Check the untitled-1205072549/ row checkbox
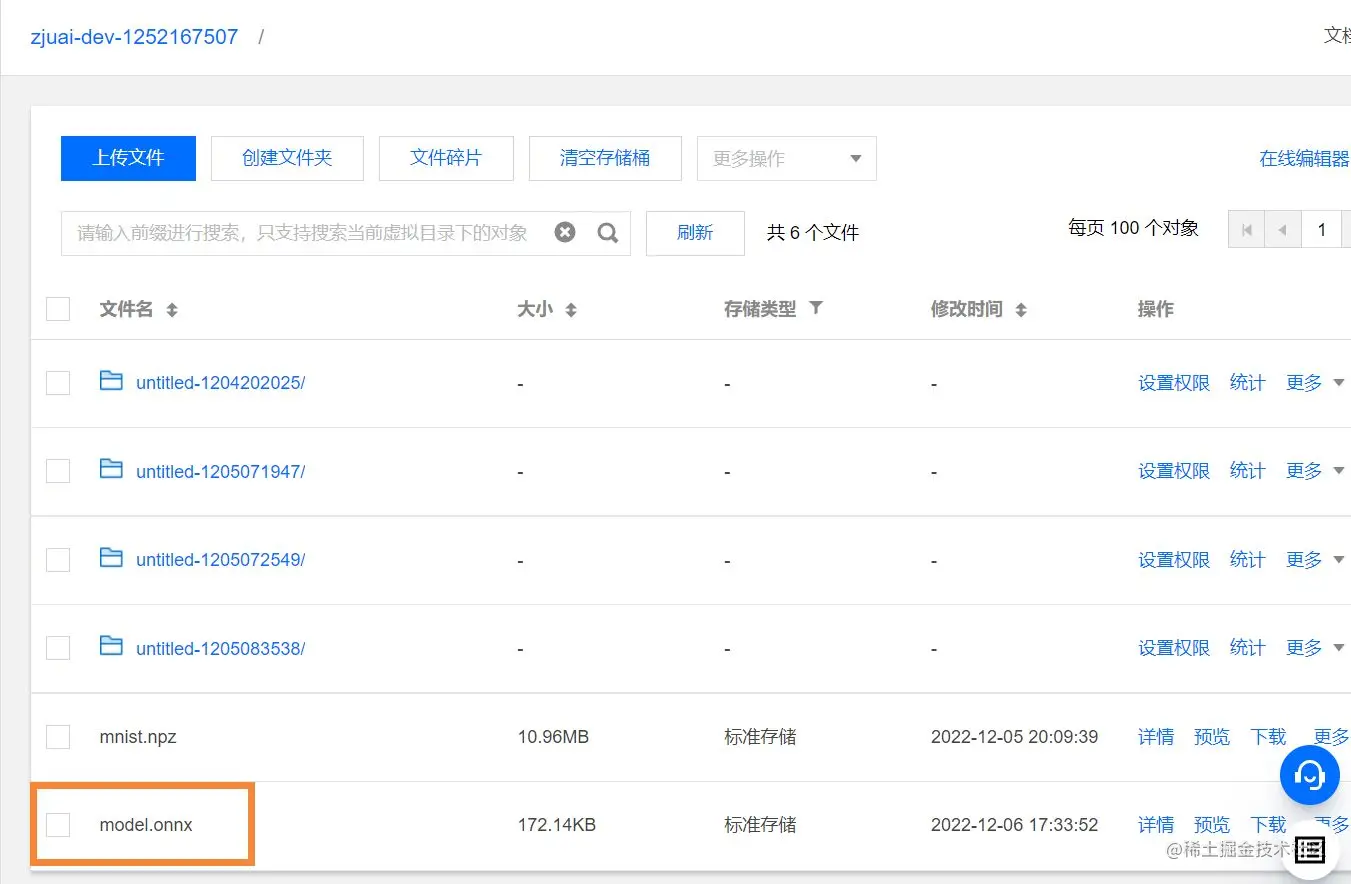 [x=58, y=560]
